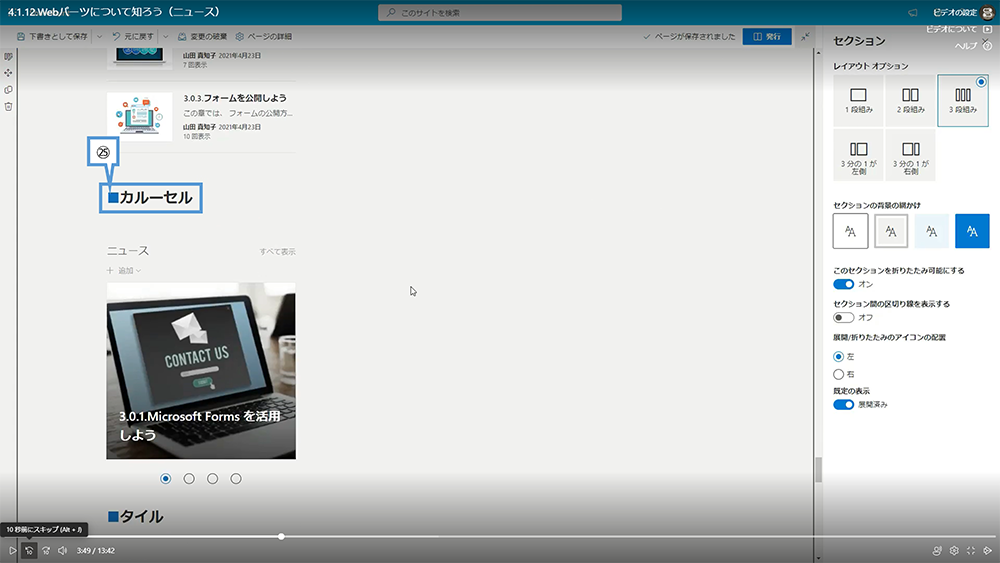
Task: Expand the undo dropdown arrow
Action: coord(165,36)
